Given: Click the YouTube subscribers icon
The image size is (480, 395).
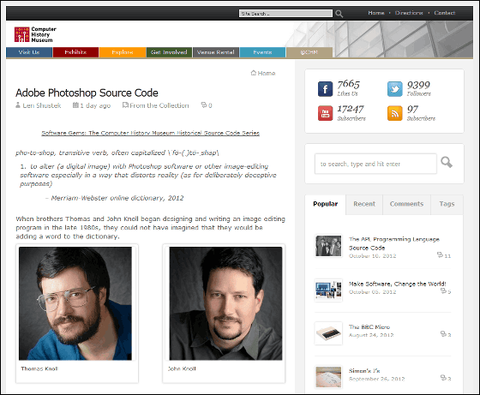Looking at the screenshot, I should pos(325,113).
